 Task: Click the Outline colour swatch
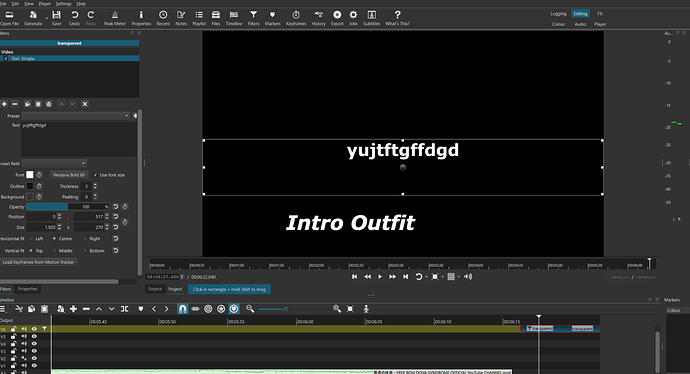coord(29,186)
